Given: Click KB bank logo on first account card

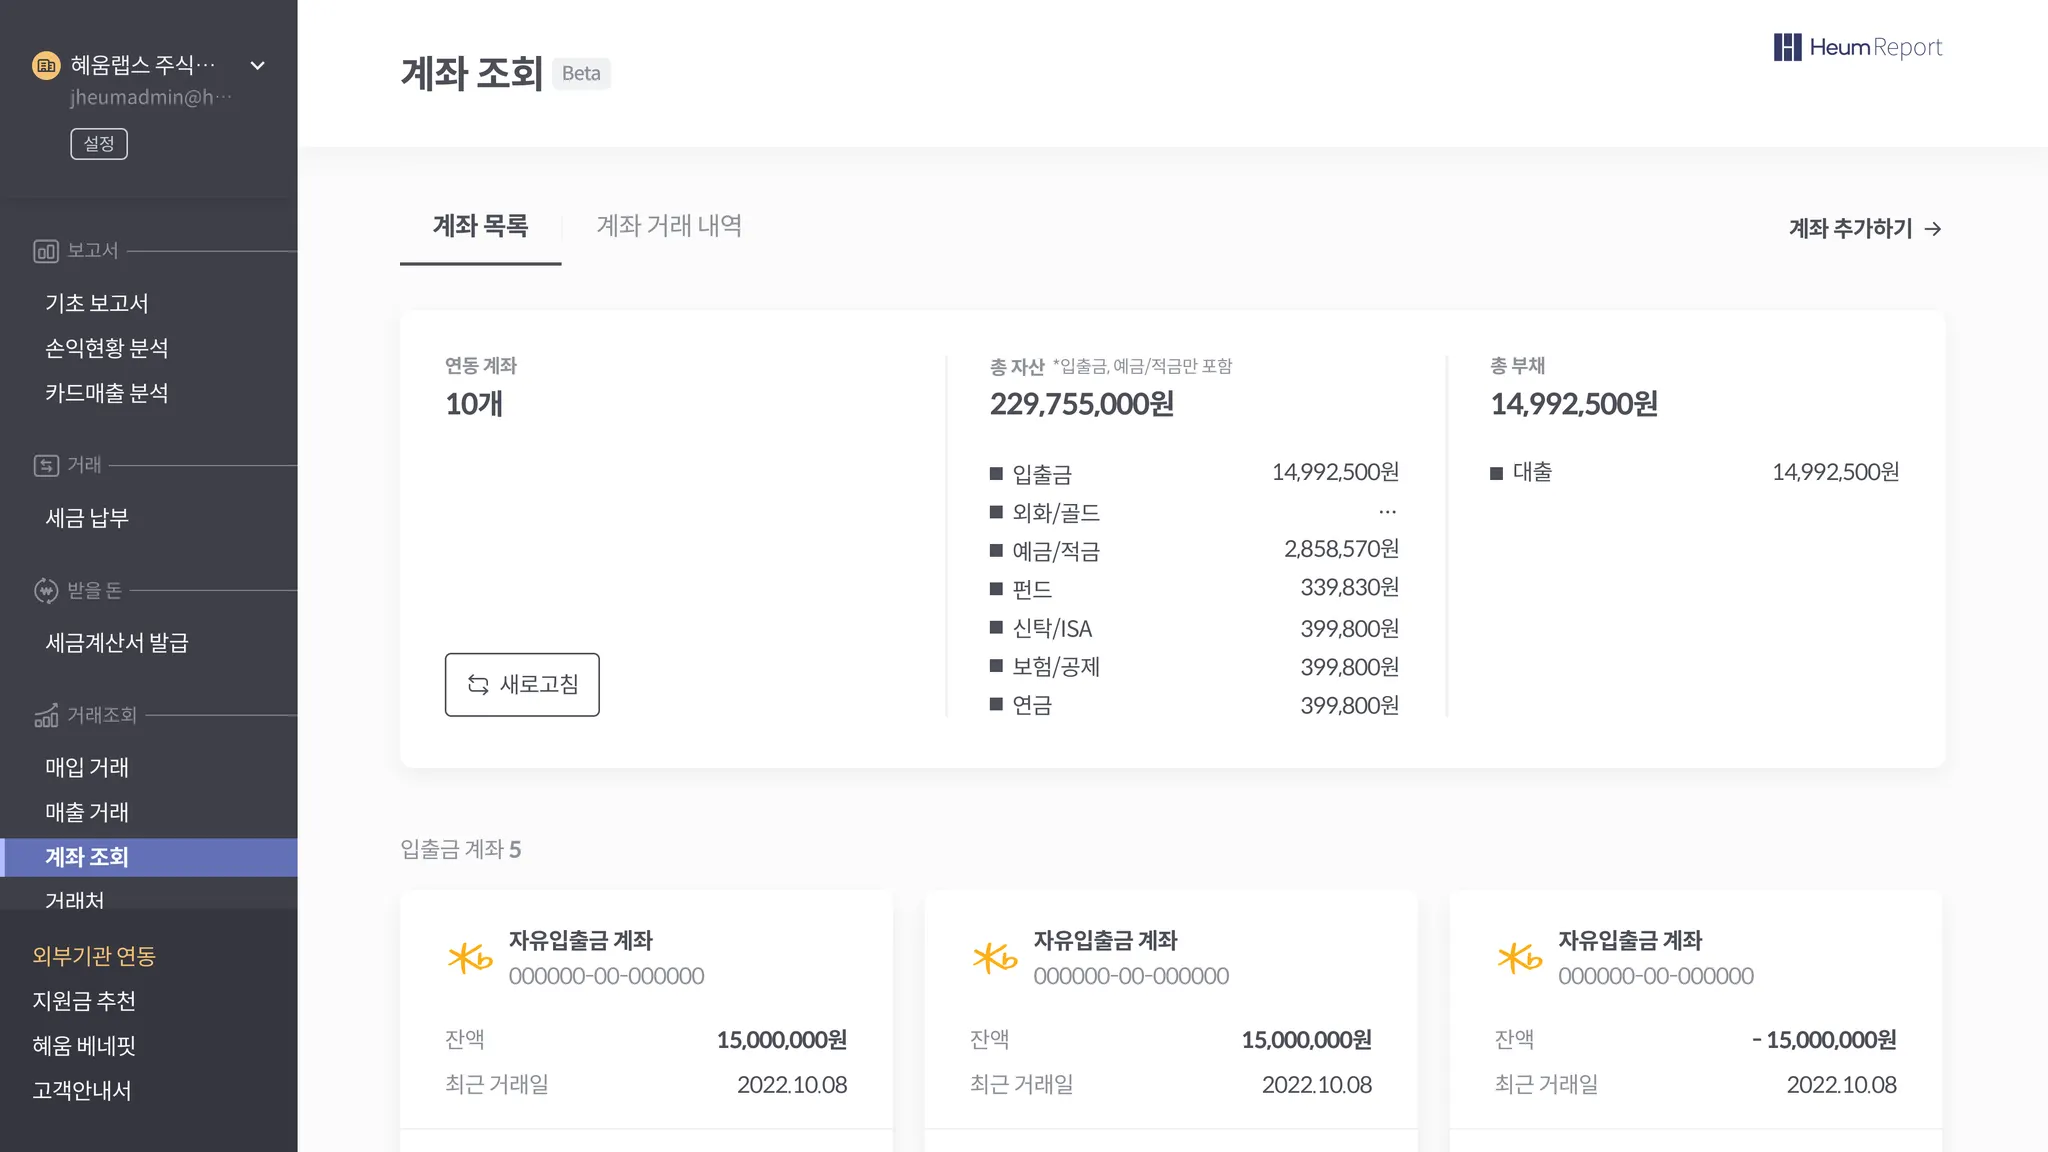Looking at the screenshot, I should 470,958.
